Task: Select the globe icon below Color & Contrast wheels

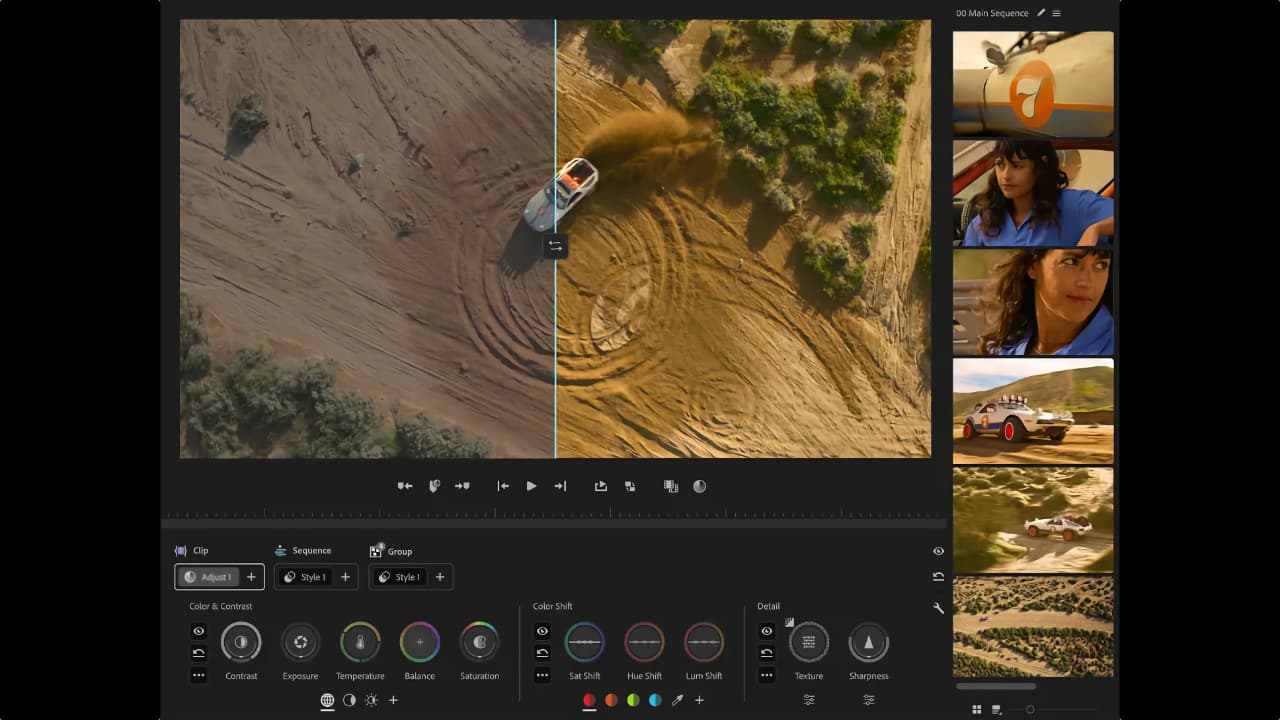Action: (327, 700)
